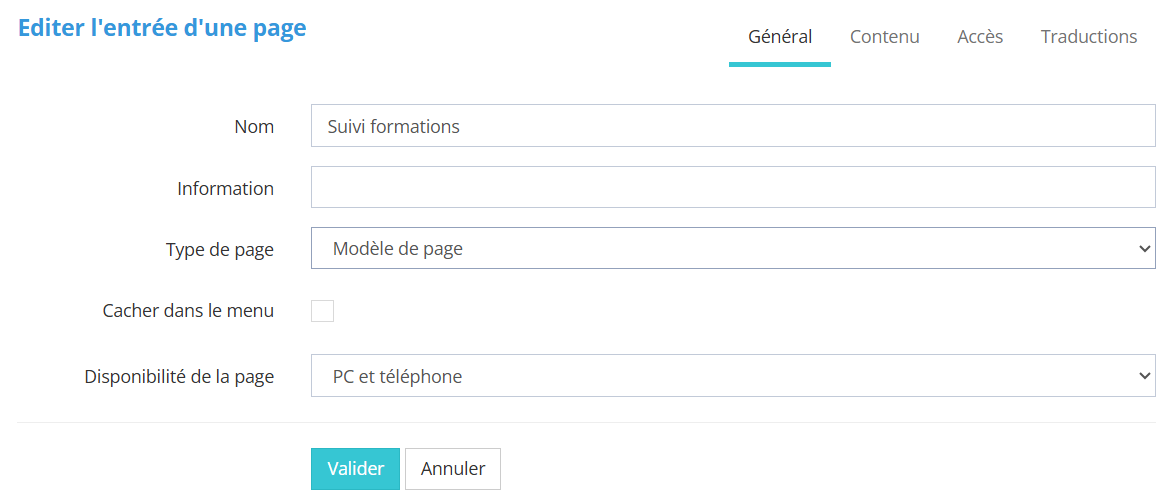Switch to the Général tab
Image resolution: width=1162 pixels, height=491 pixels.
point(780,37)
